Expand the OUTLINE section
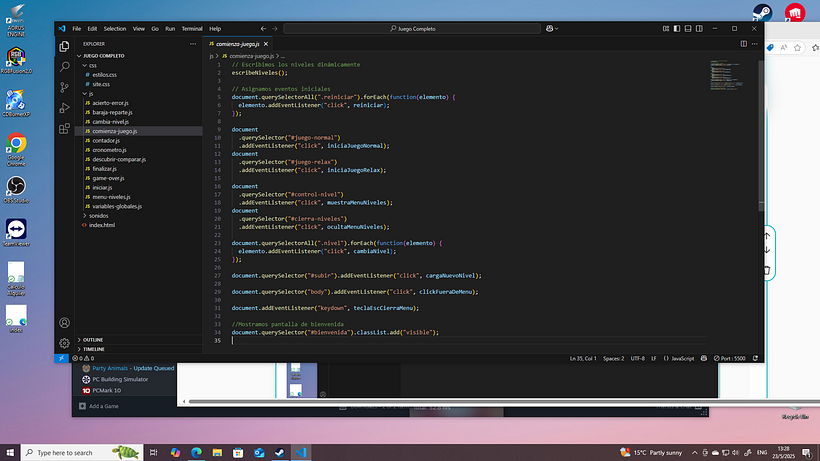Image resolution: width=820 pixels, height=461 pixels. click(93, 340)
